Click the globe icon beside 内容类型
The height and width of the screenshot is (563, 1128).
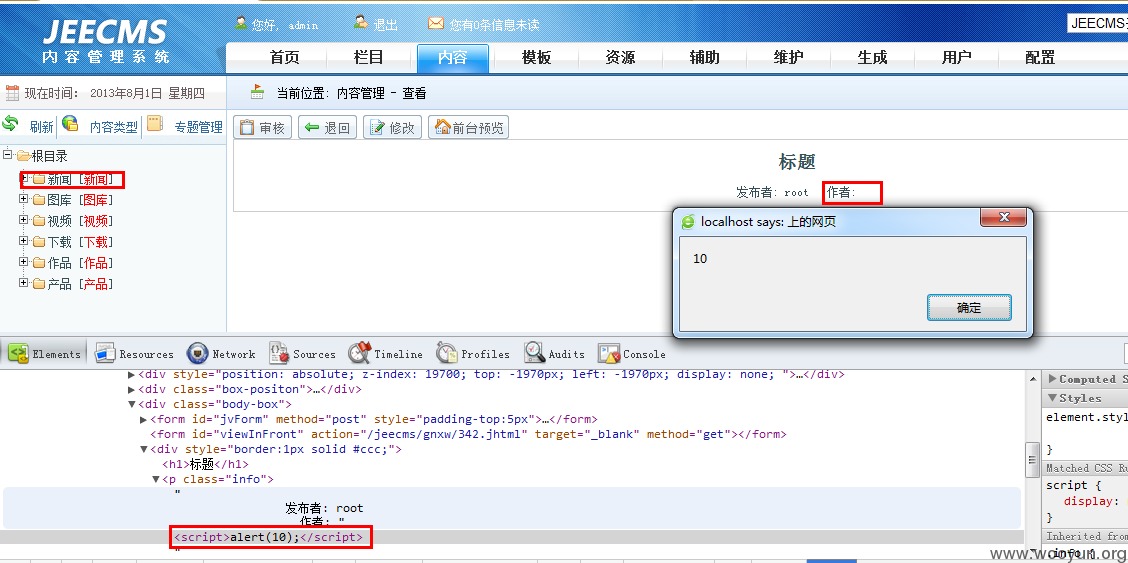(70, 123)
